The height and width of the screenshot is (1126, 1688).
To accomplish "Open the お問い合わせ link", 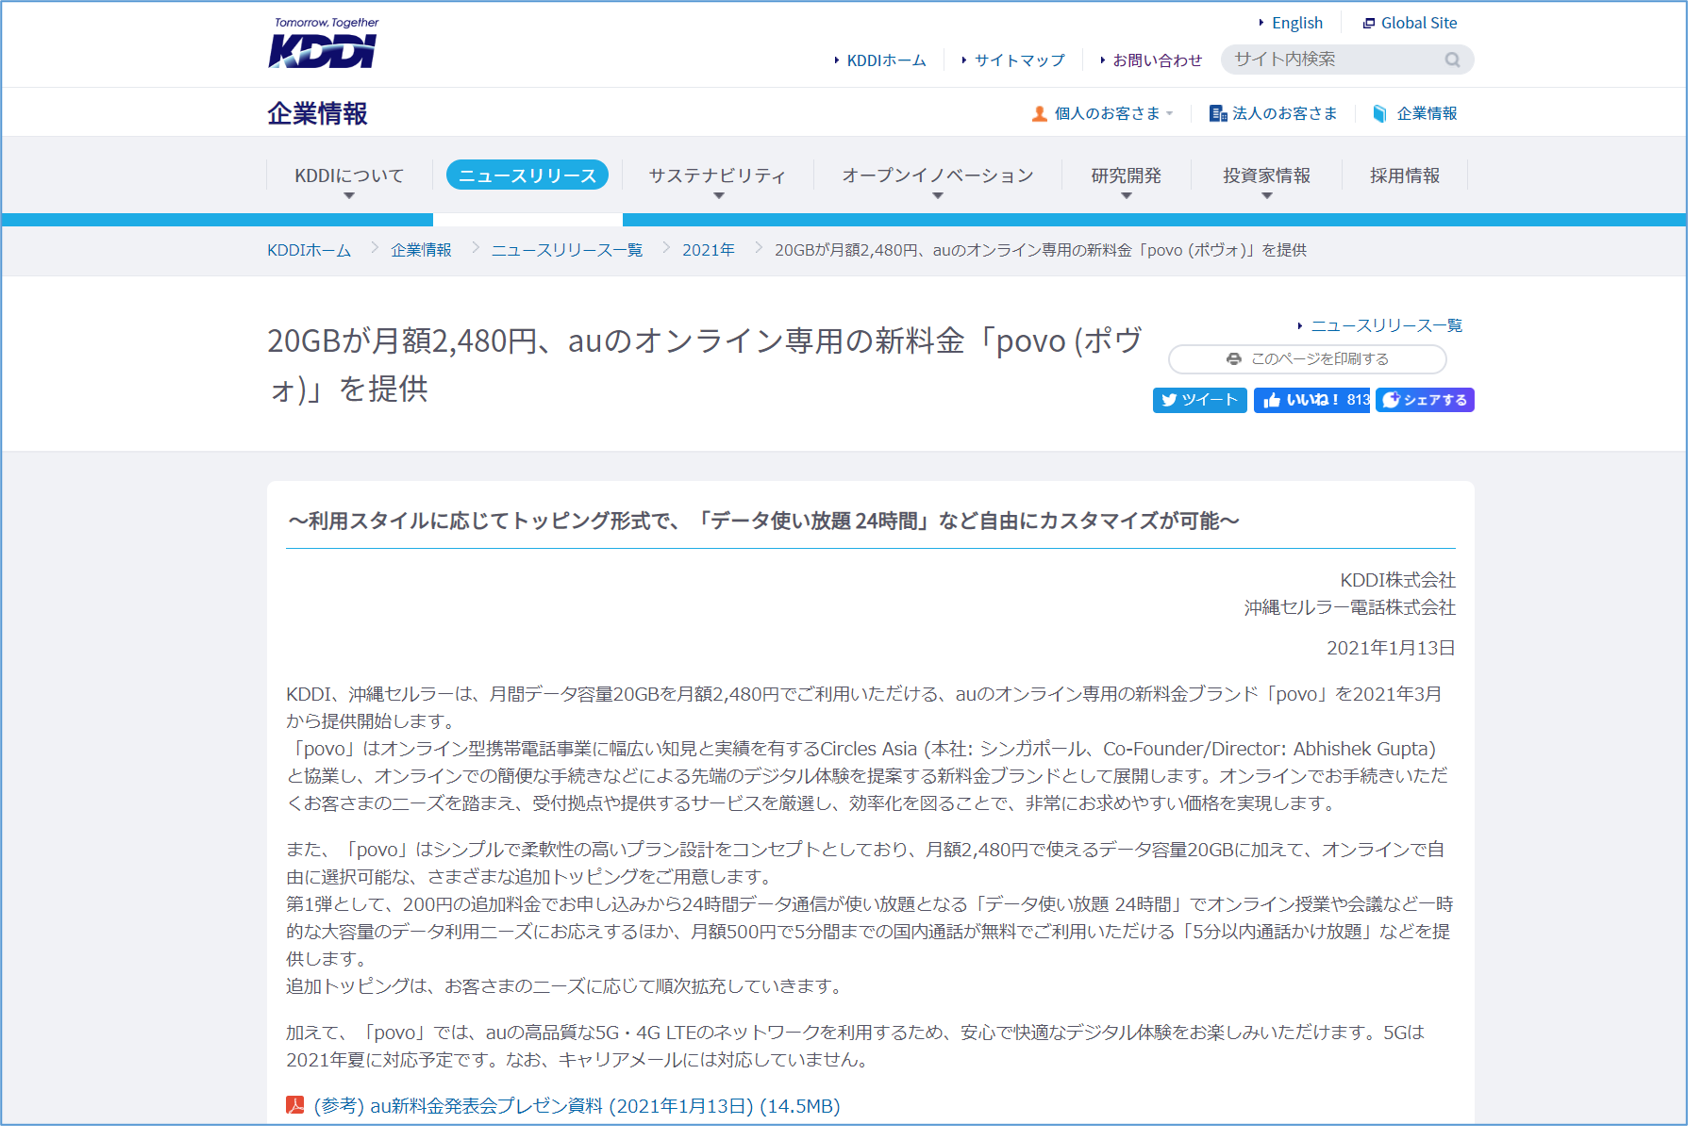I will point(1157,60).
